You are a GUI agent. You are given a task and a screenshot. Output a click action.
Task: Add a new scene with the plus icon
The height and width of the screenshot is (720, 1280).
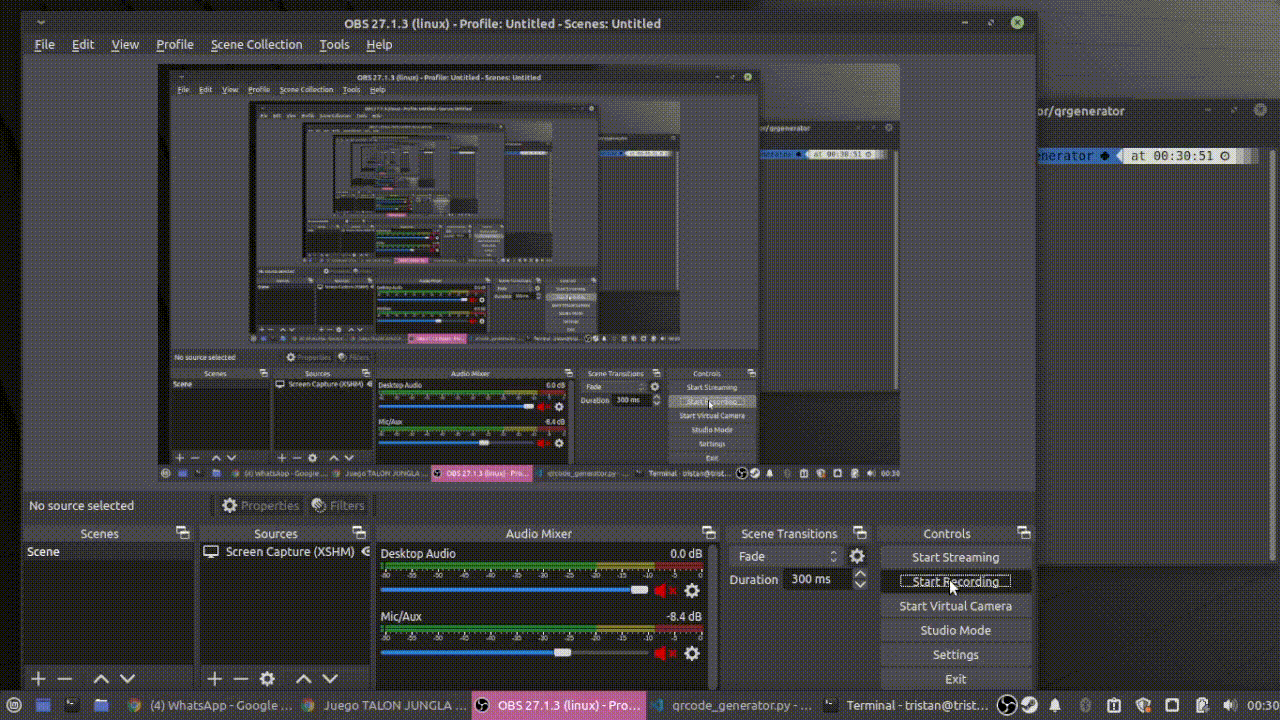coord(38,679)
